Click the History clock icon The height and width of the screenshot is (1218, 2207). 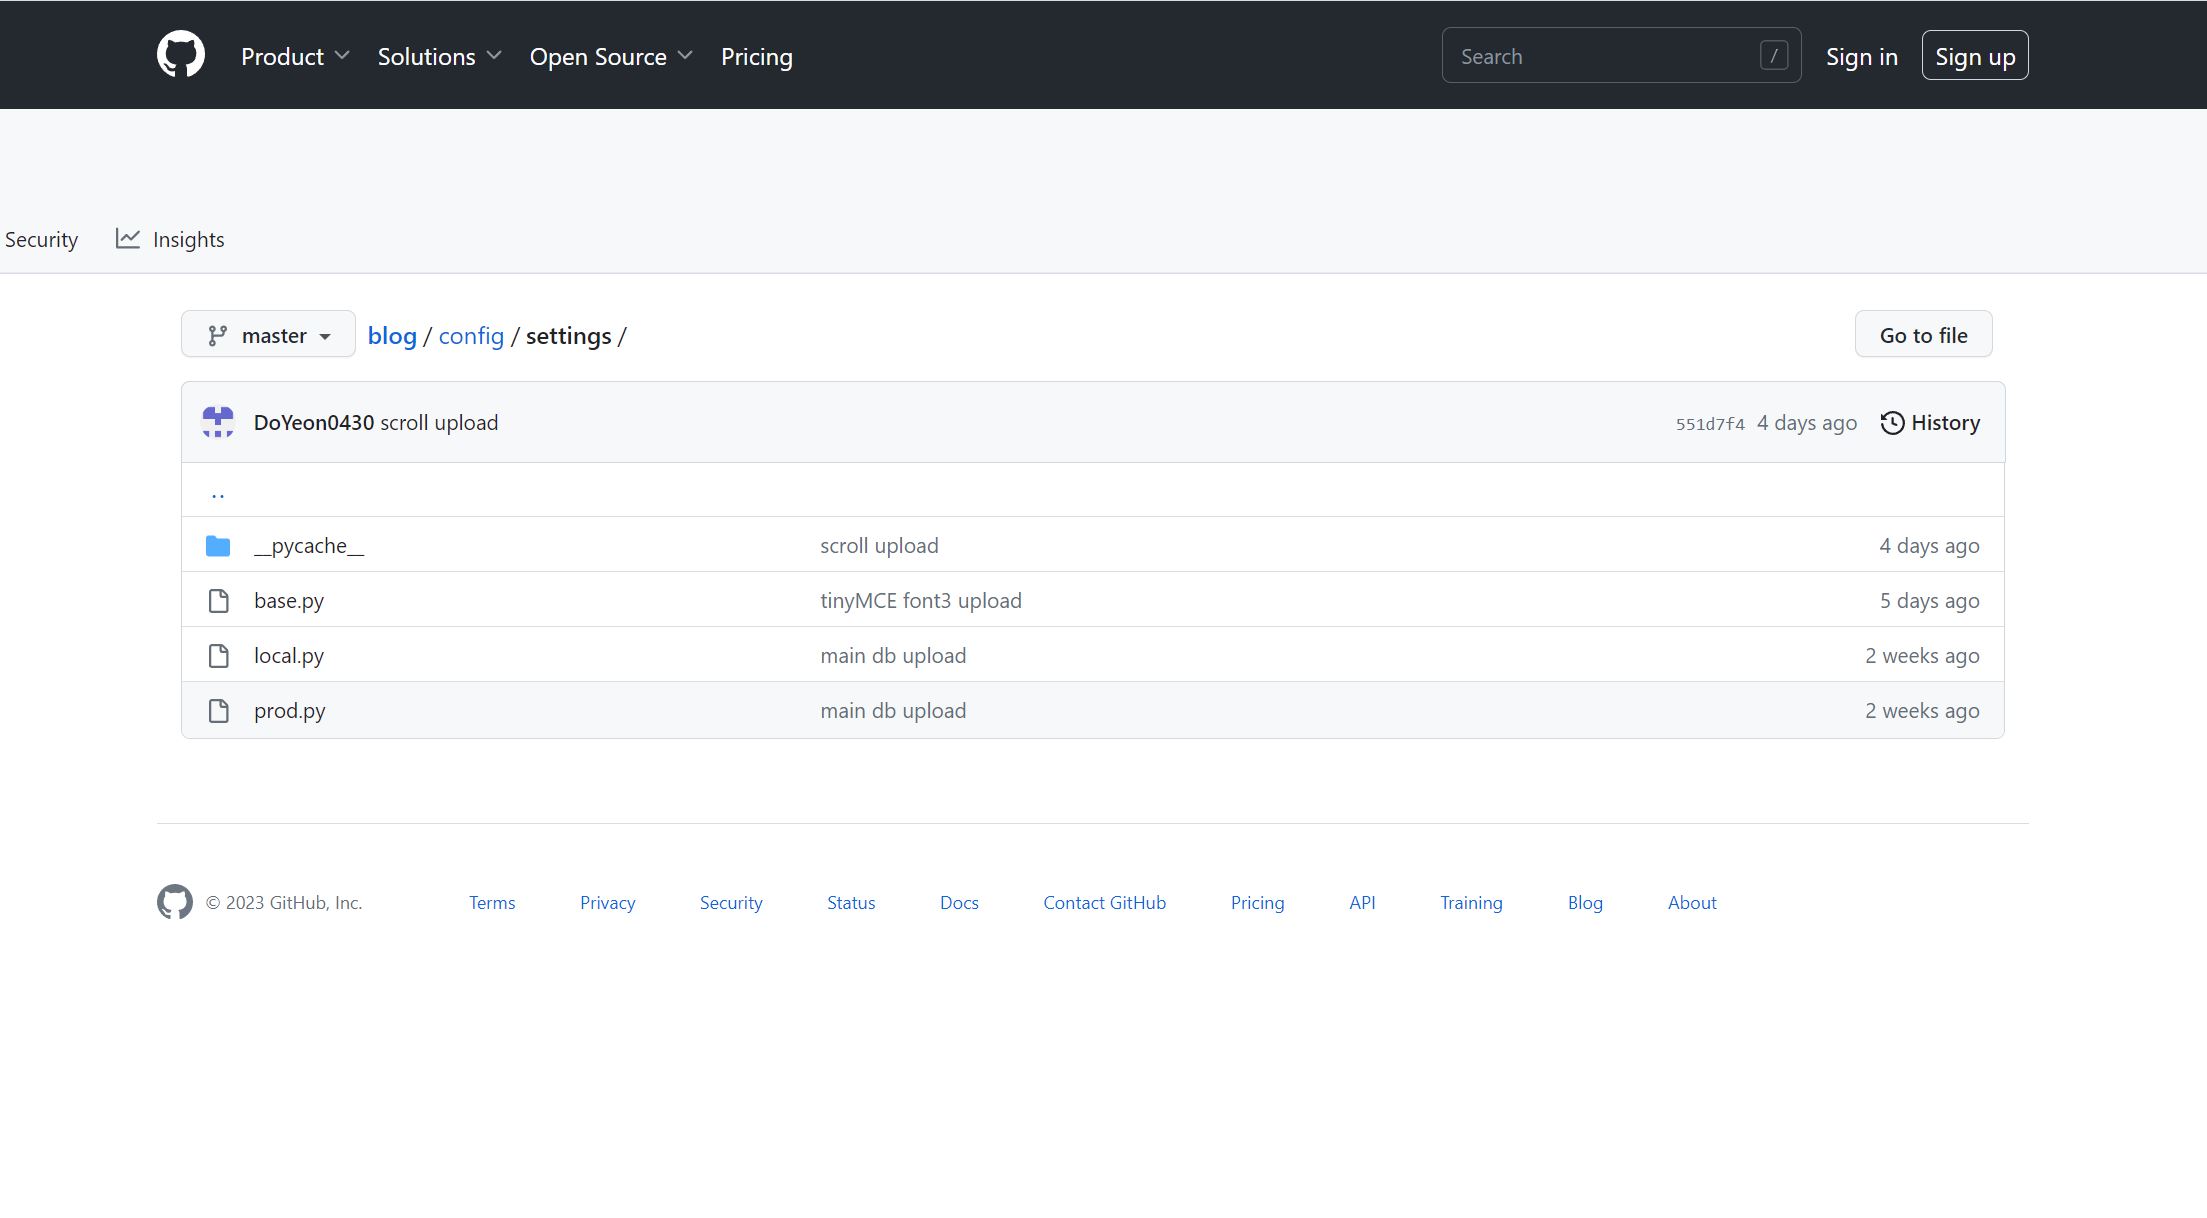[1892, 422]
